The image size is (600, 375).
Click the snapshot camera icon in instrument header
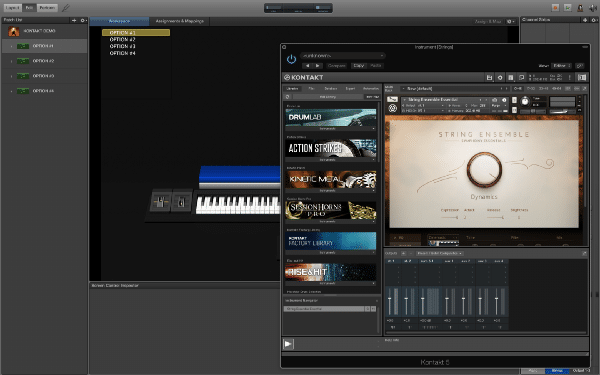click(x=494, y=100)
